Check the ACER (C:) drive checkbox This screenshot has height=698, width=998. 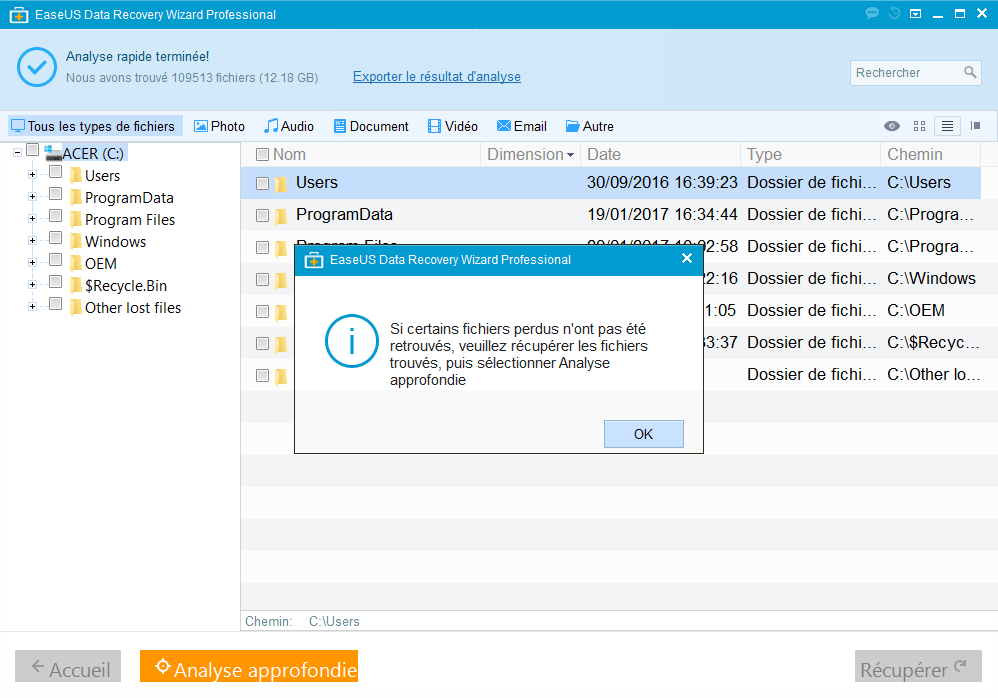tap(32, 150)
